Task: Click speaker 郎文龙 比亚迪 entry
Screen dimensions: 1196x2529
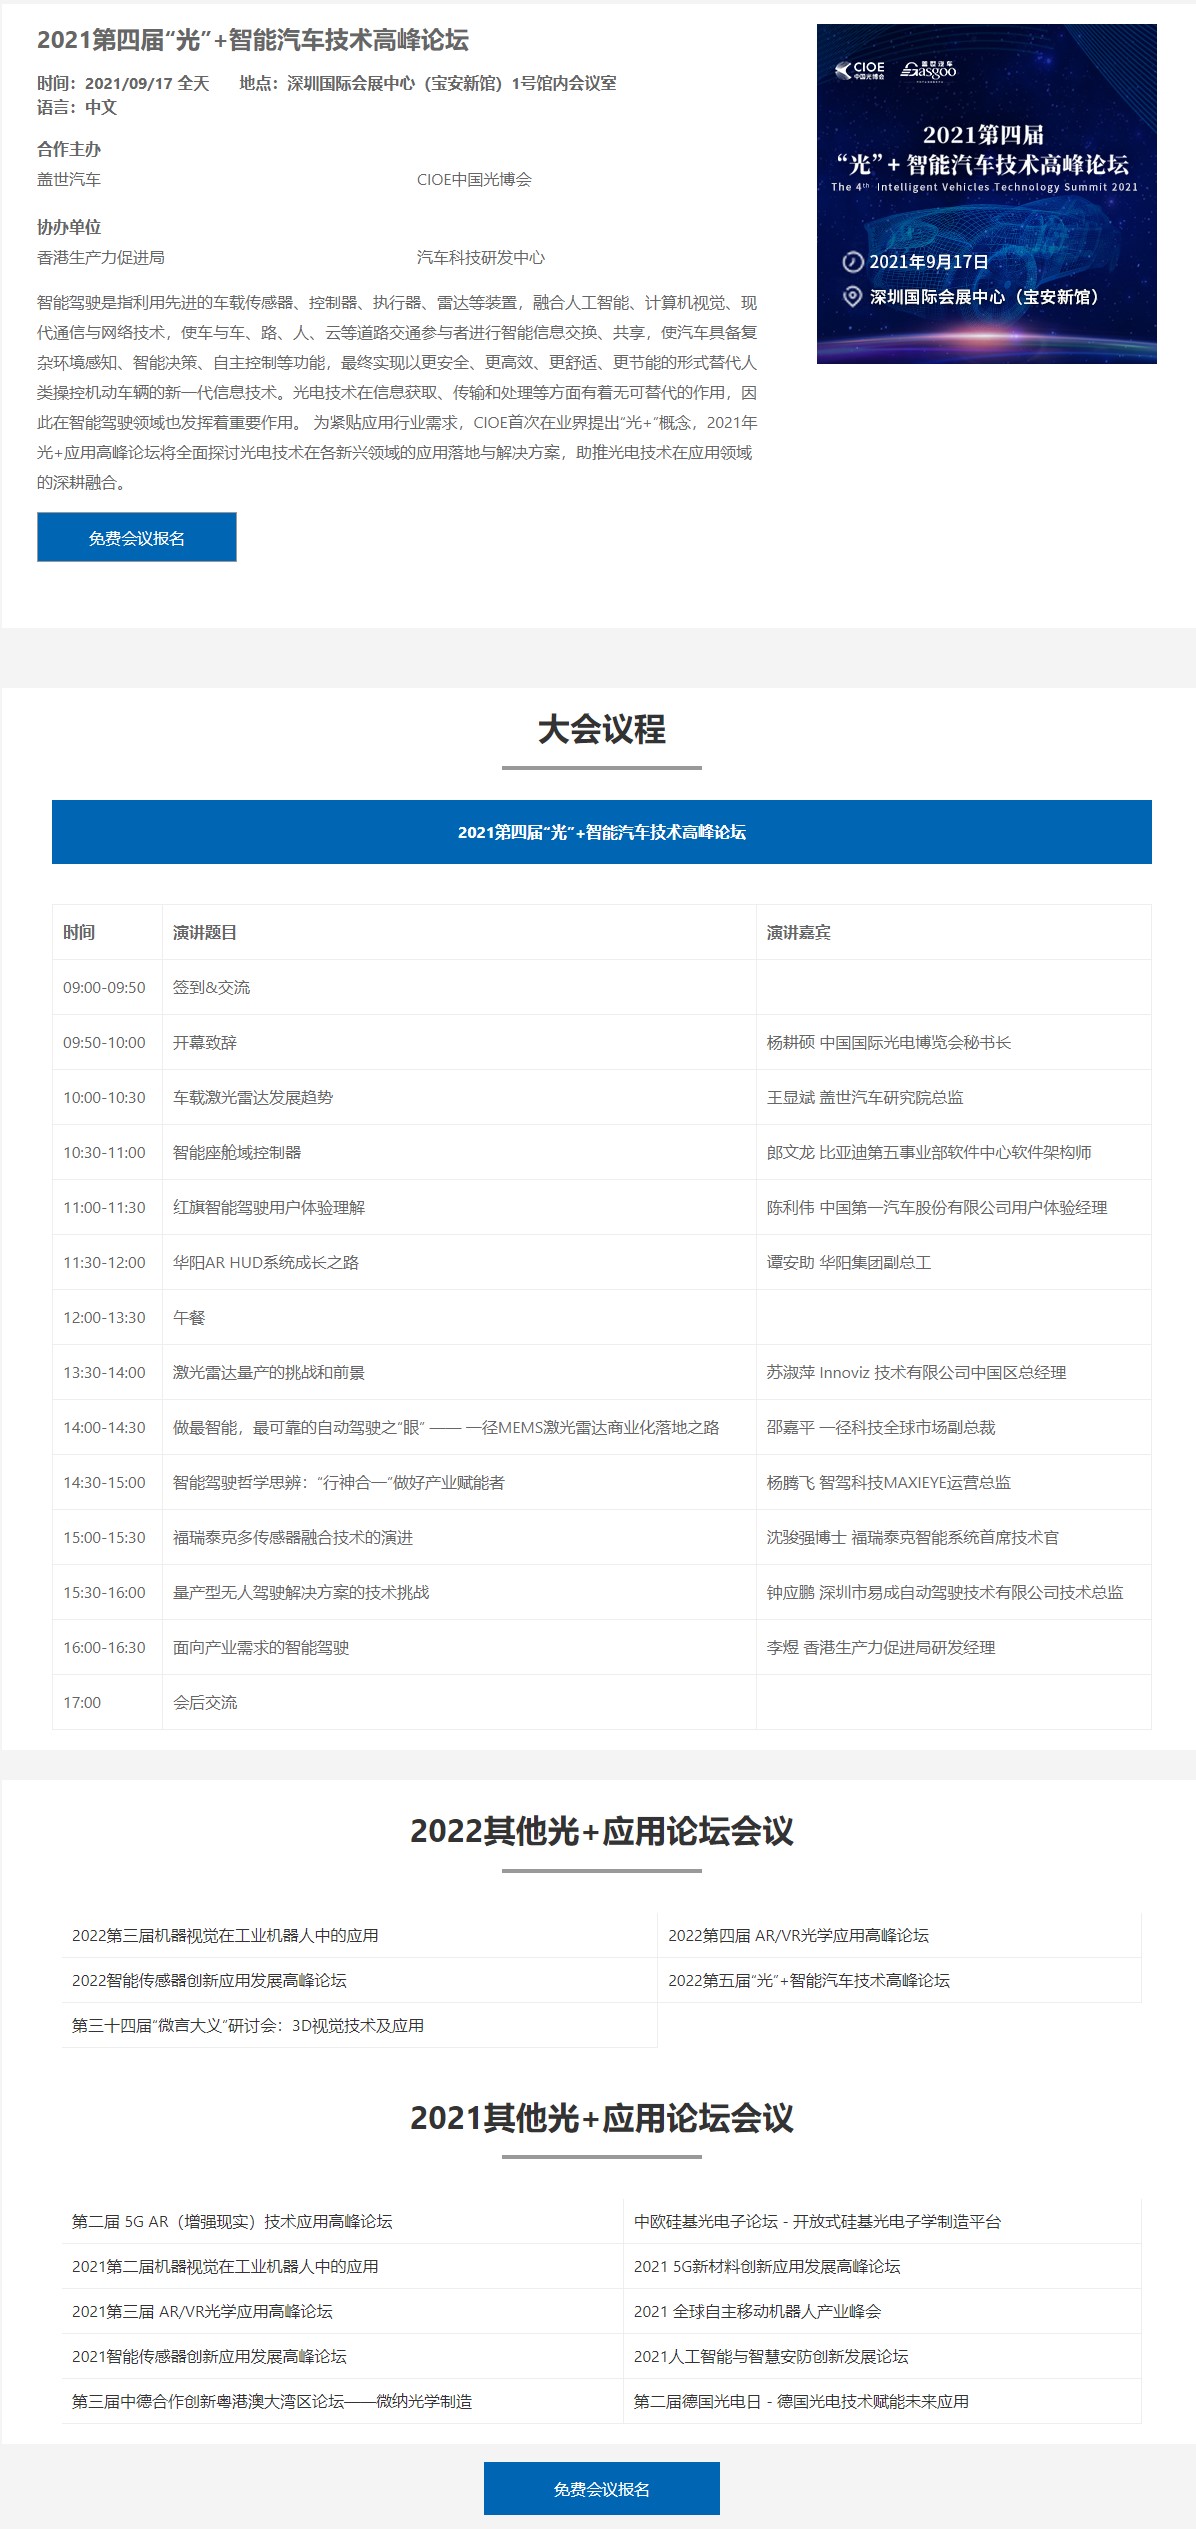Action: (x=929, y=1152)
